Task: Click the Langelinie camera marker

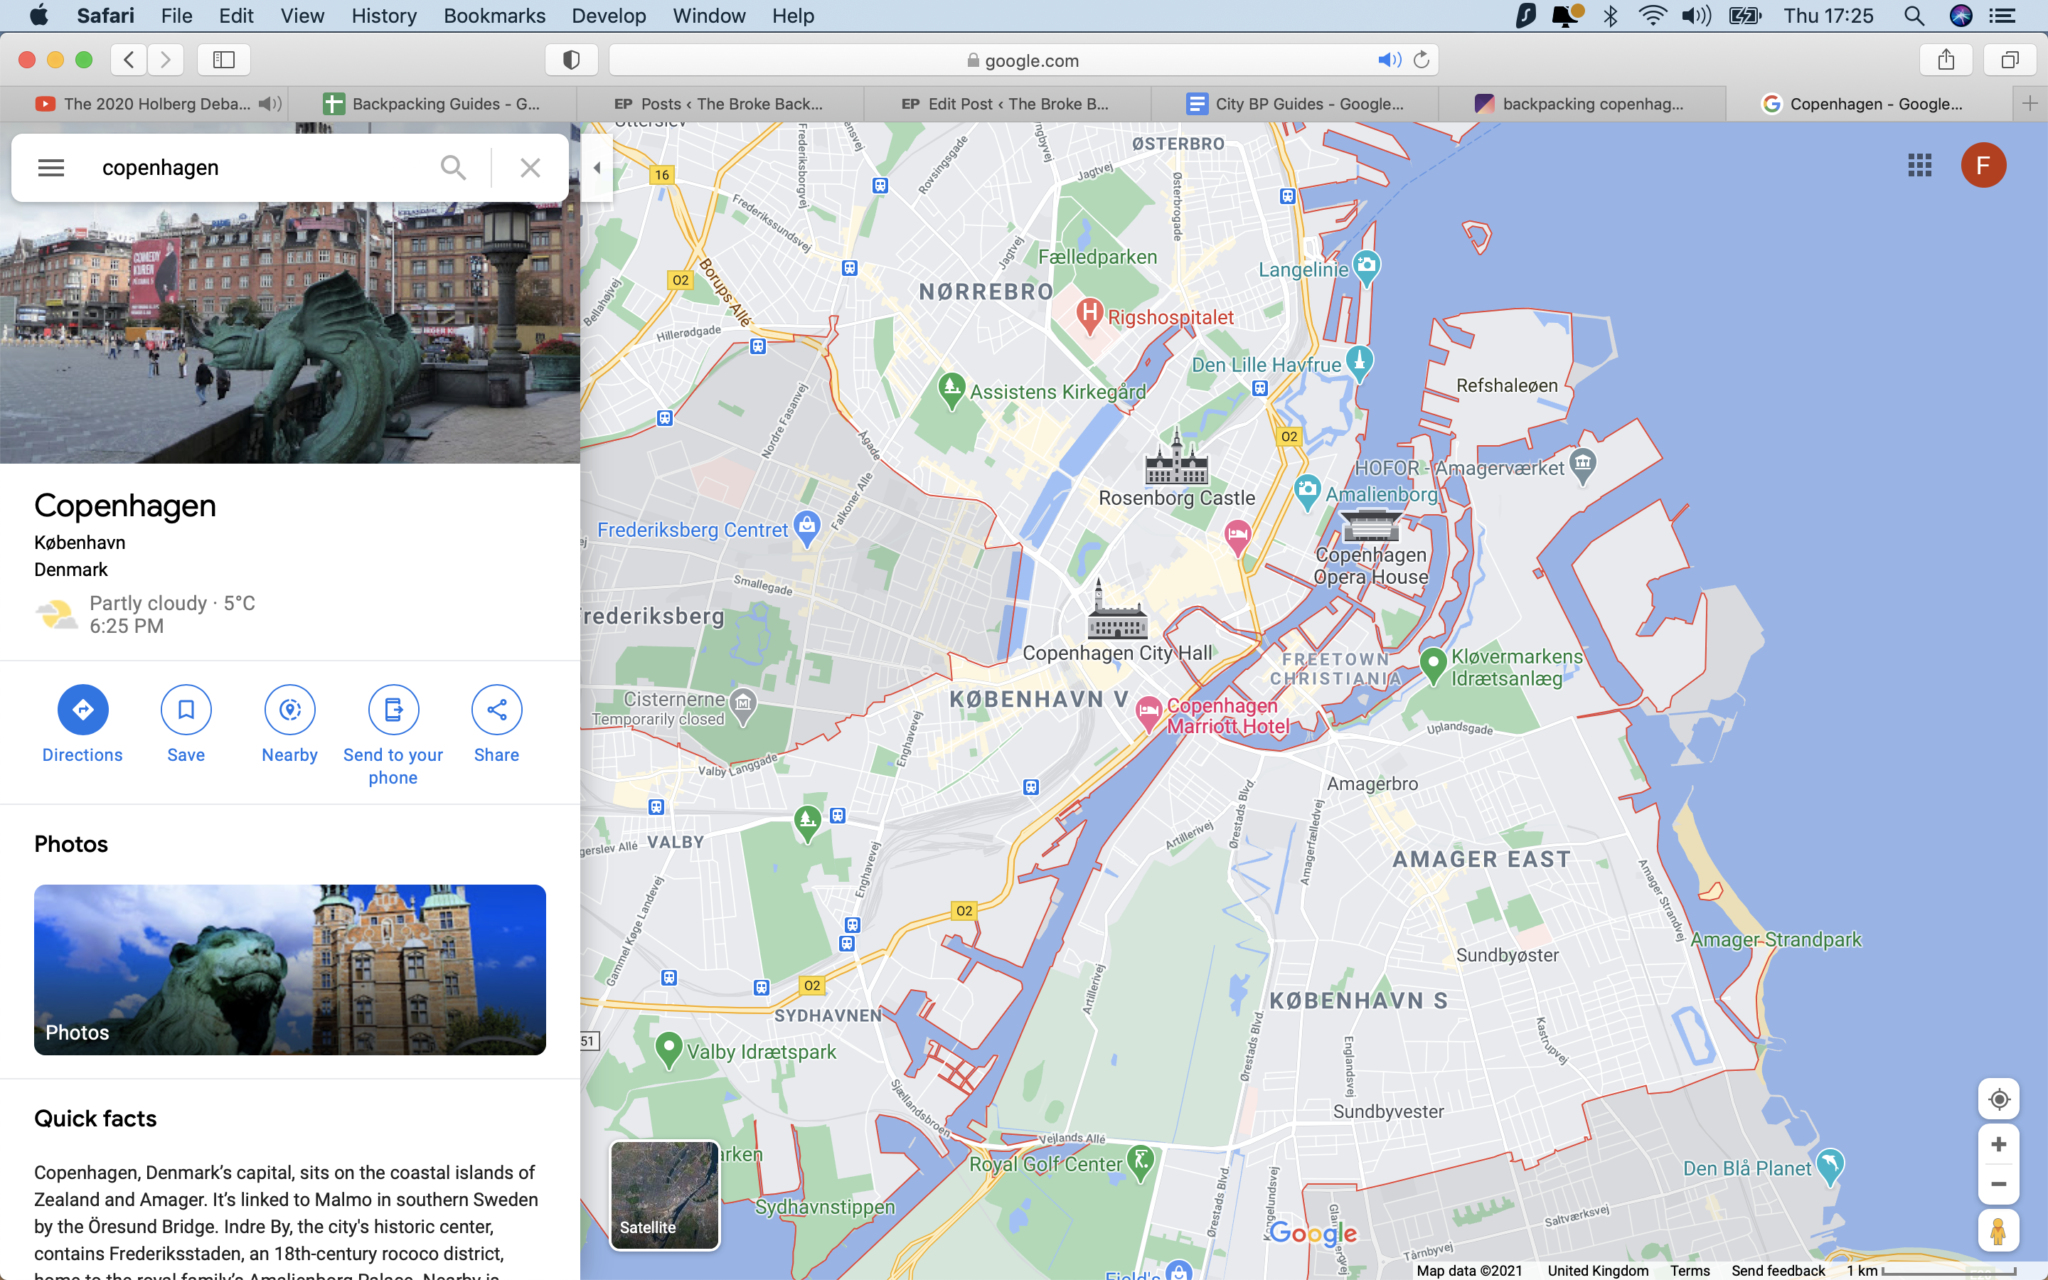Action: (x=1366, y=267)
